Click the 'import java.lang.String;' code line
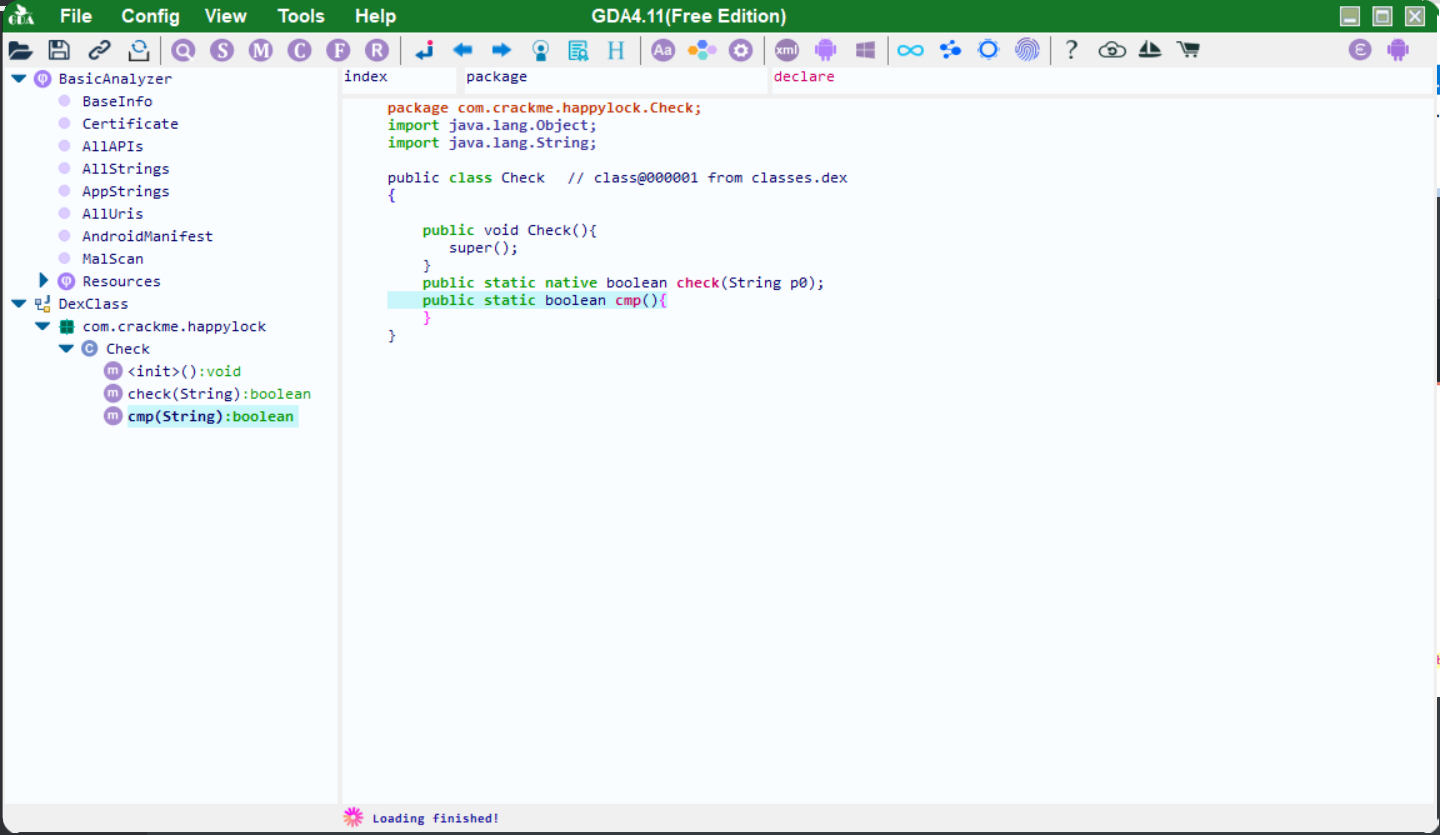The height and width of the screenshot is (835, 1440). (492, 143)
